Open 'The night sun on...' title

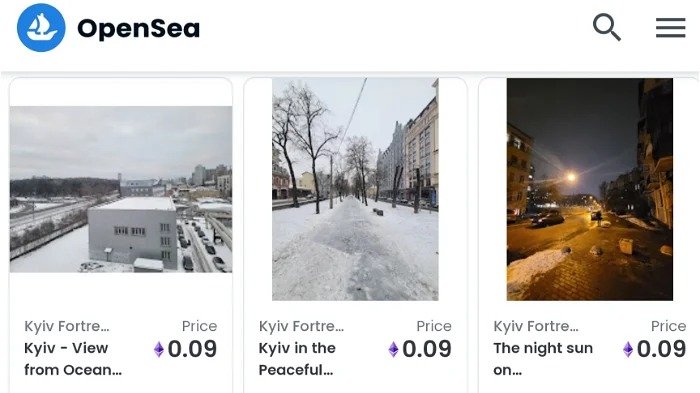tap(543, 359)
